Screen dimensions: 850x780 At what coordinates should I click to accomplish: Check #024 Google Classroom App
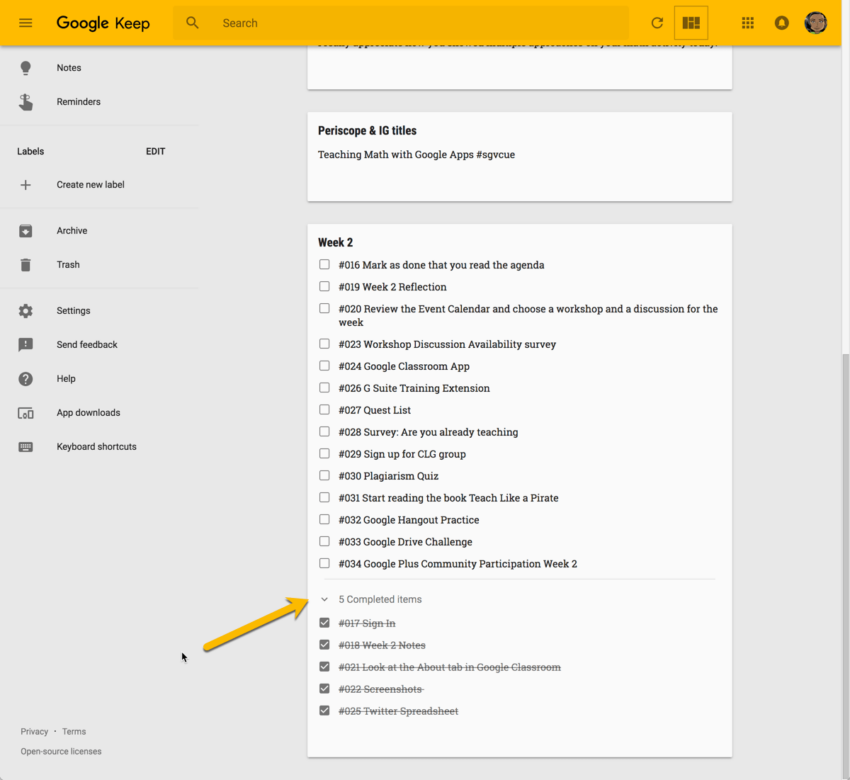324,366
